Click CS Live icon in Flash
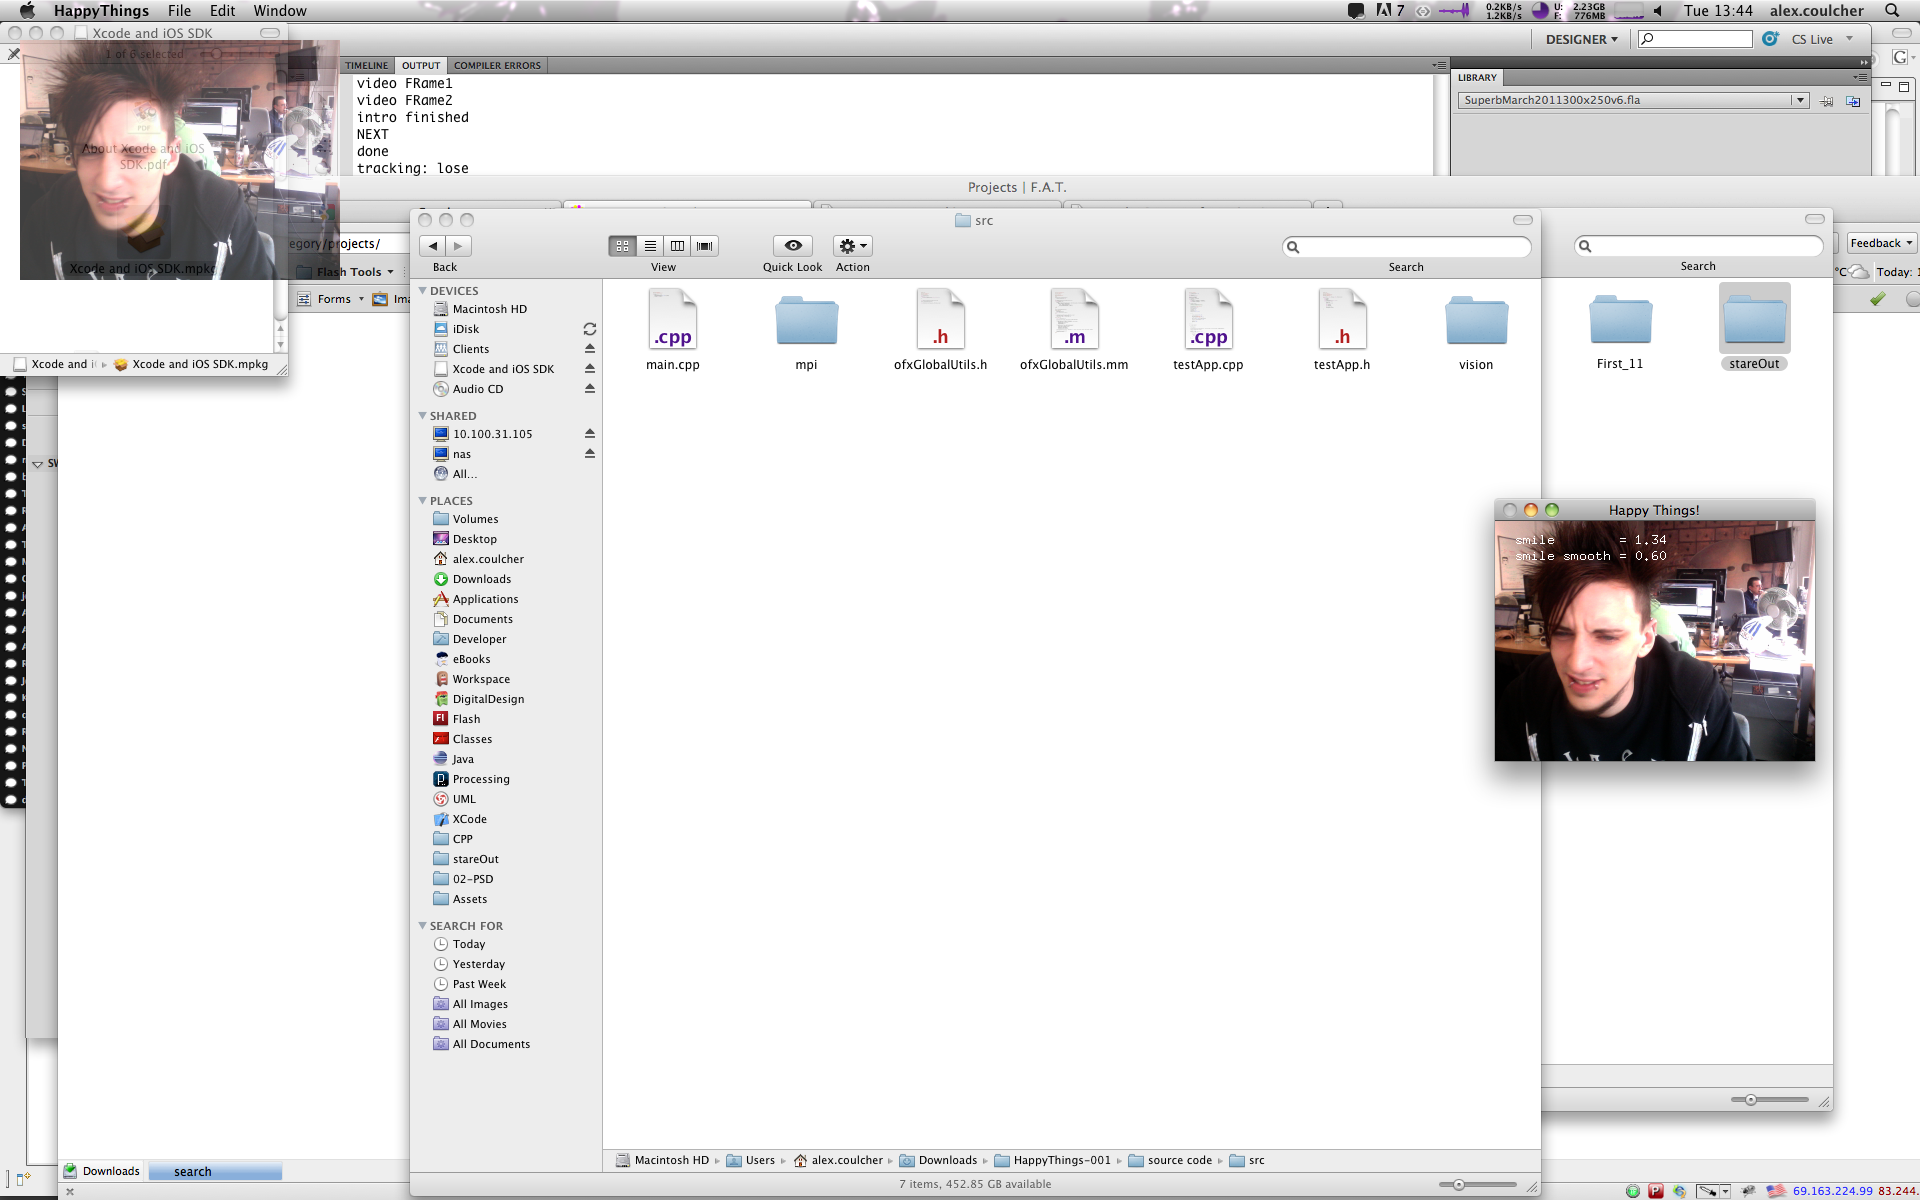 (x=1771, y=39)
